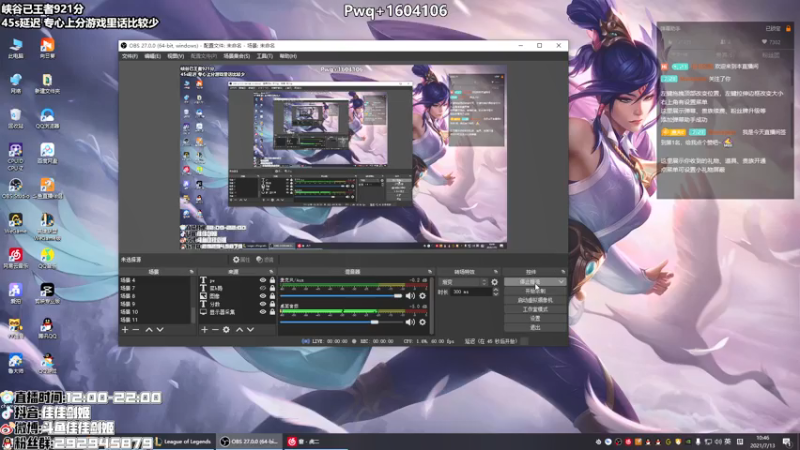Open the 工具(T) menu in OBS
The height and width of the screenshot is (450, 800).
pos(264,56)
